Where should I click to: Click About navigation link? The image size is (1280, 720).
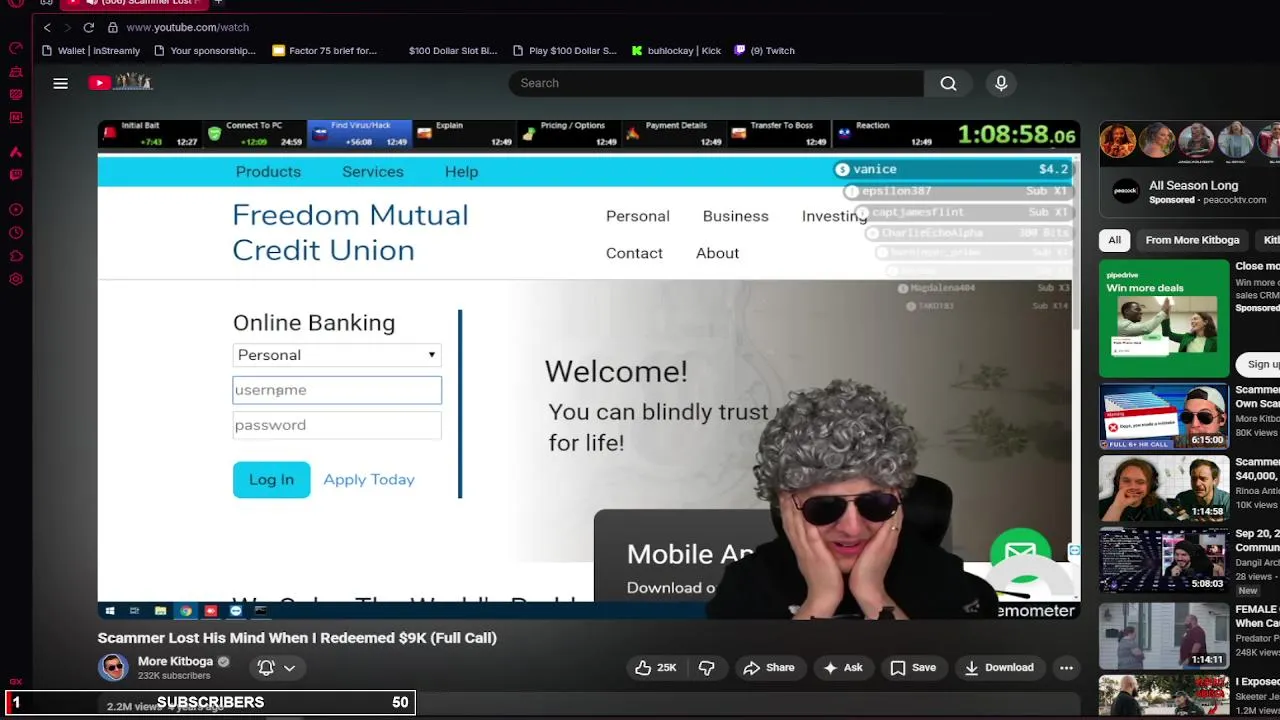tap(717, 253)
